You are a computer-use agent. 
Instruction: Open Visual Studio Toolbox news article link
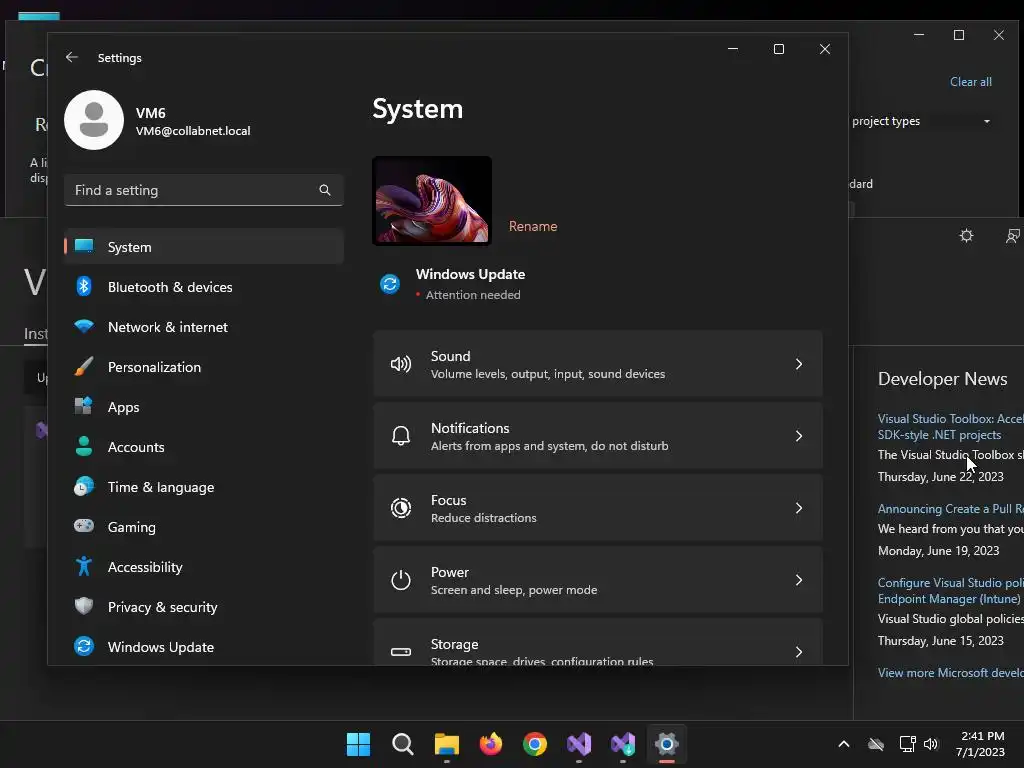(x=951, y=426)
